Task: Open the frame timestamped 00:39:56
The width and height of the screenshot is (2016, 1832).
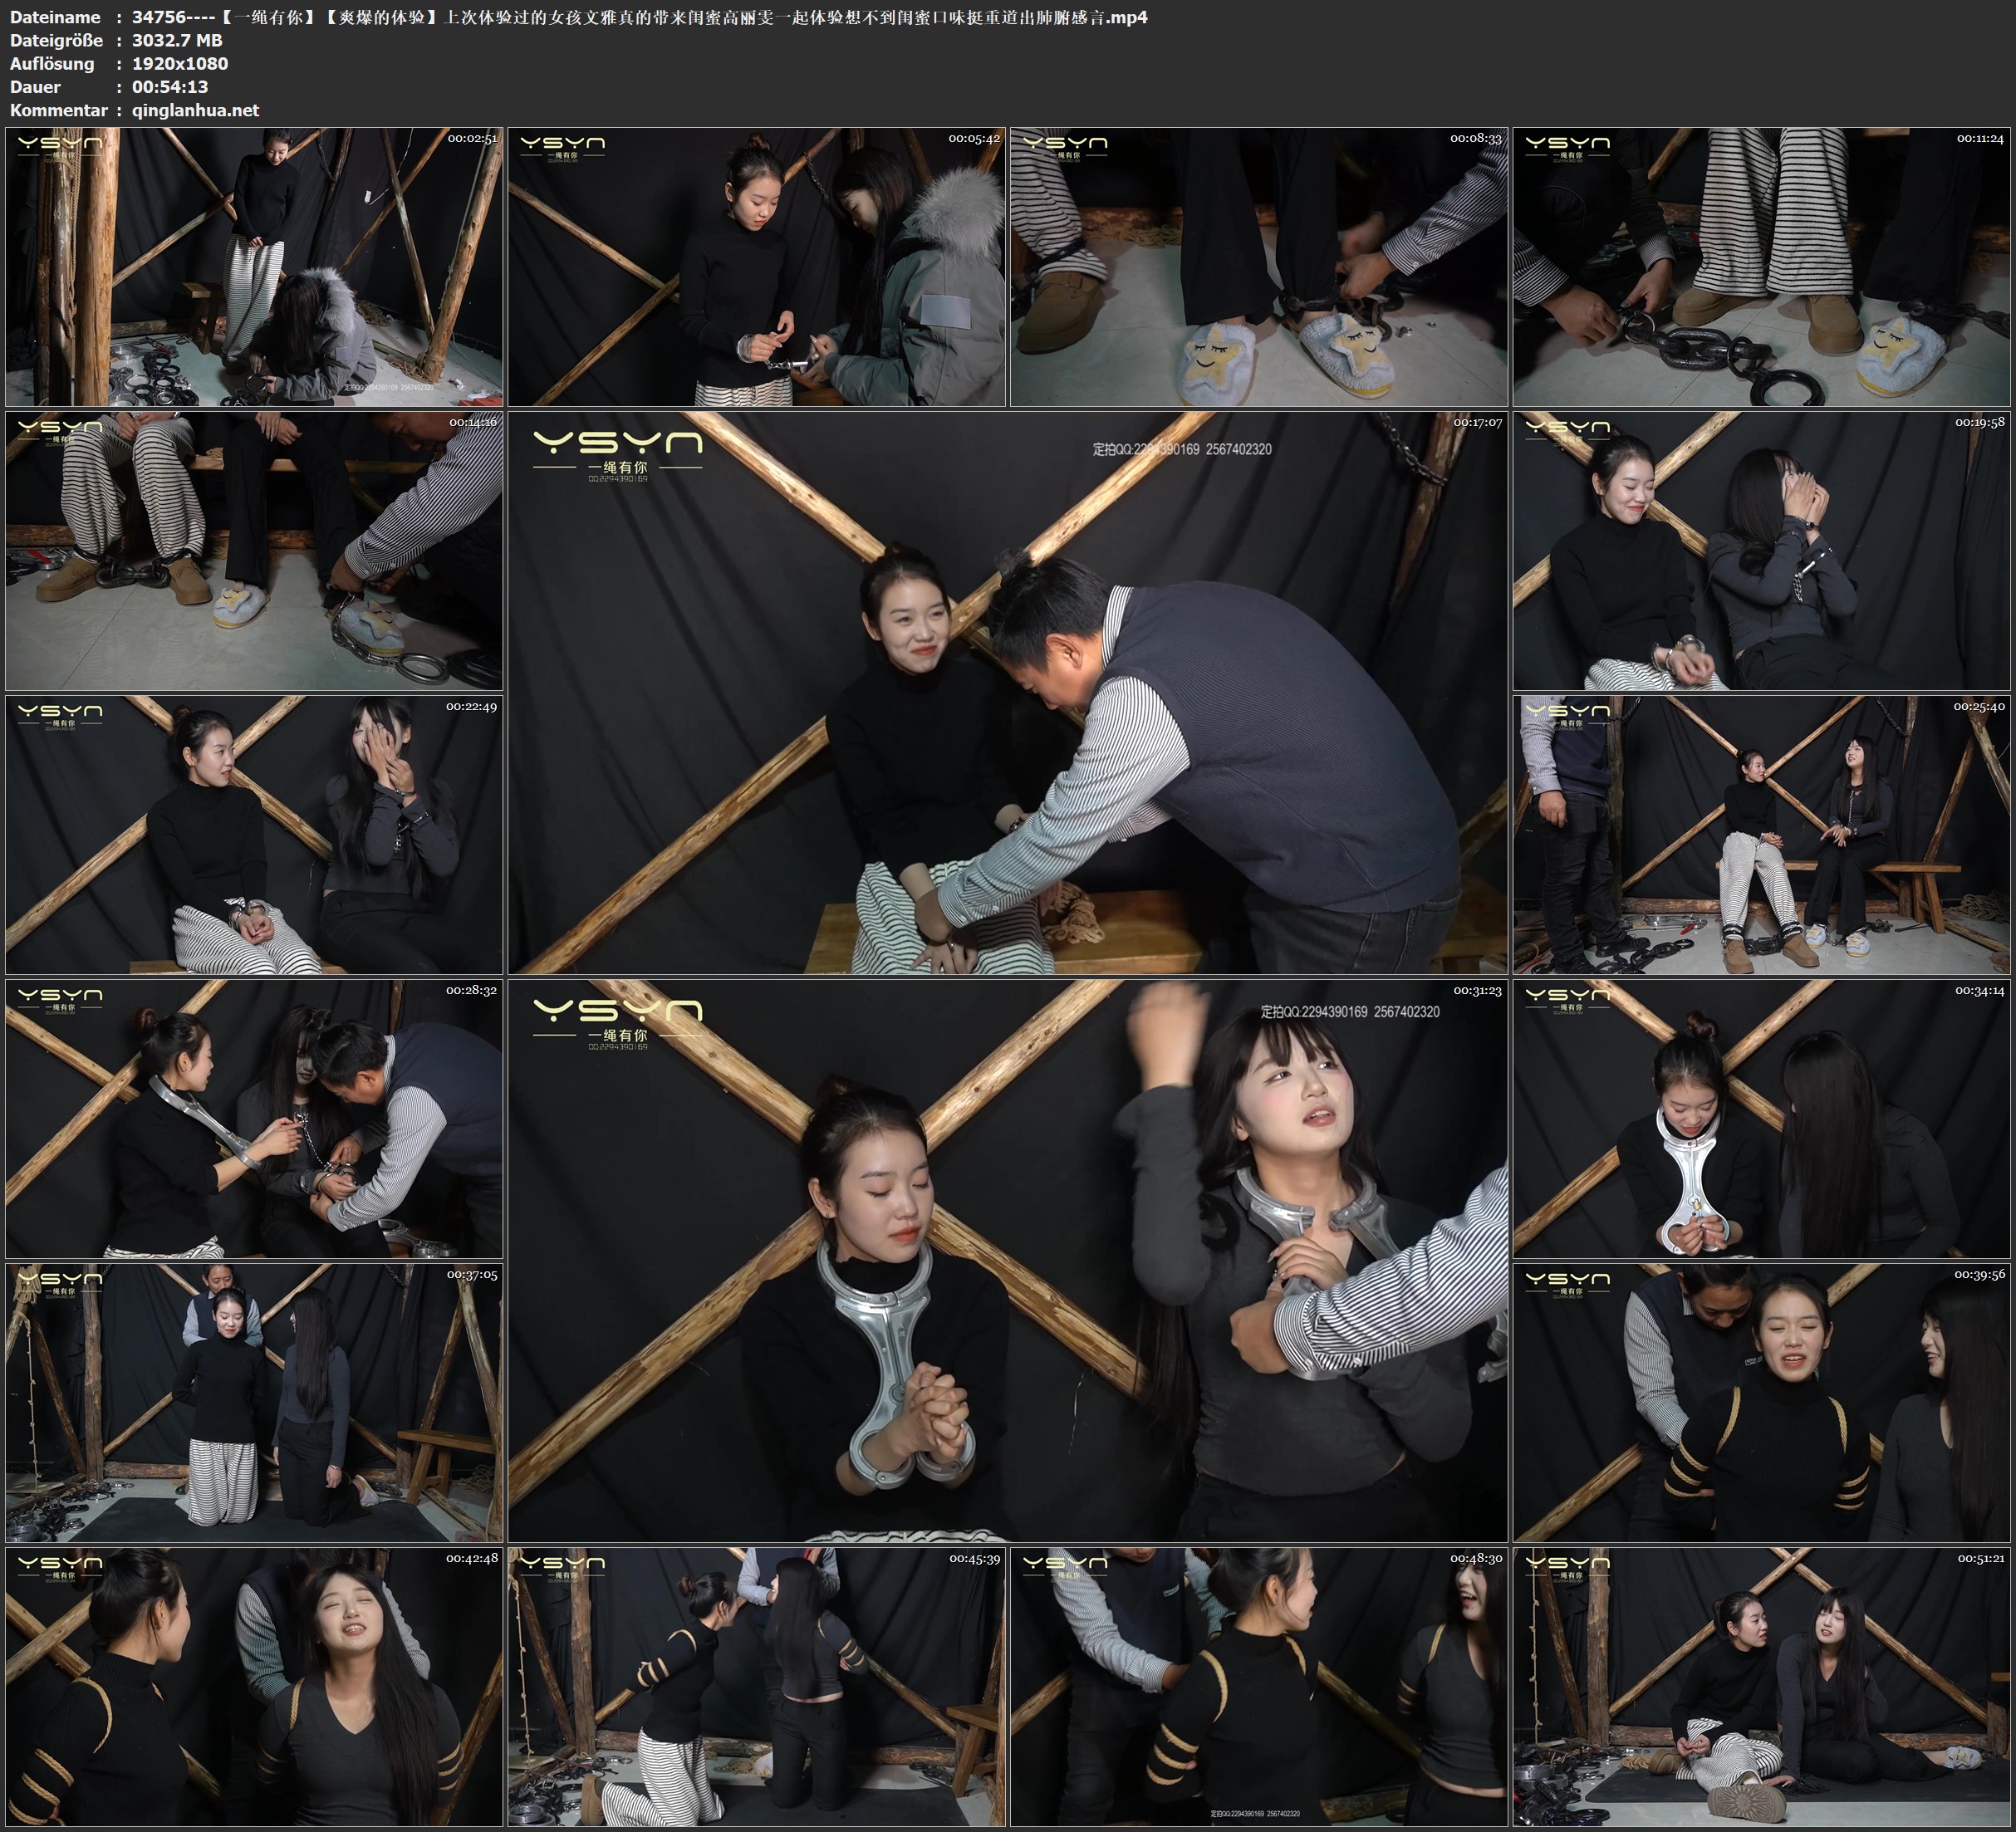Action: tap(1762, 1403)
